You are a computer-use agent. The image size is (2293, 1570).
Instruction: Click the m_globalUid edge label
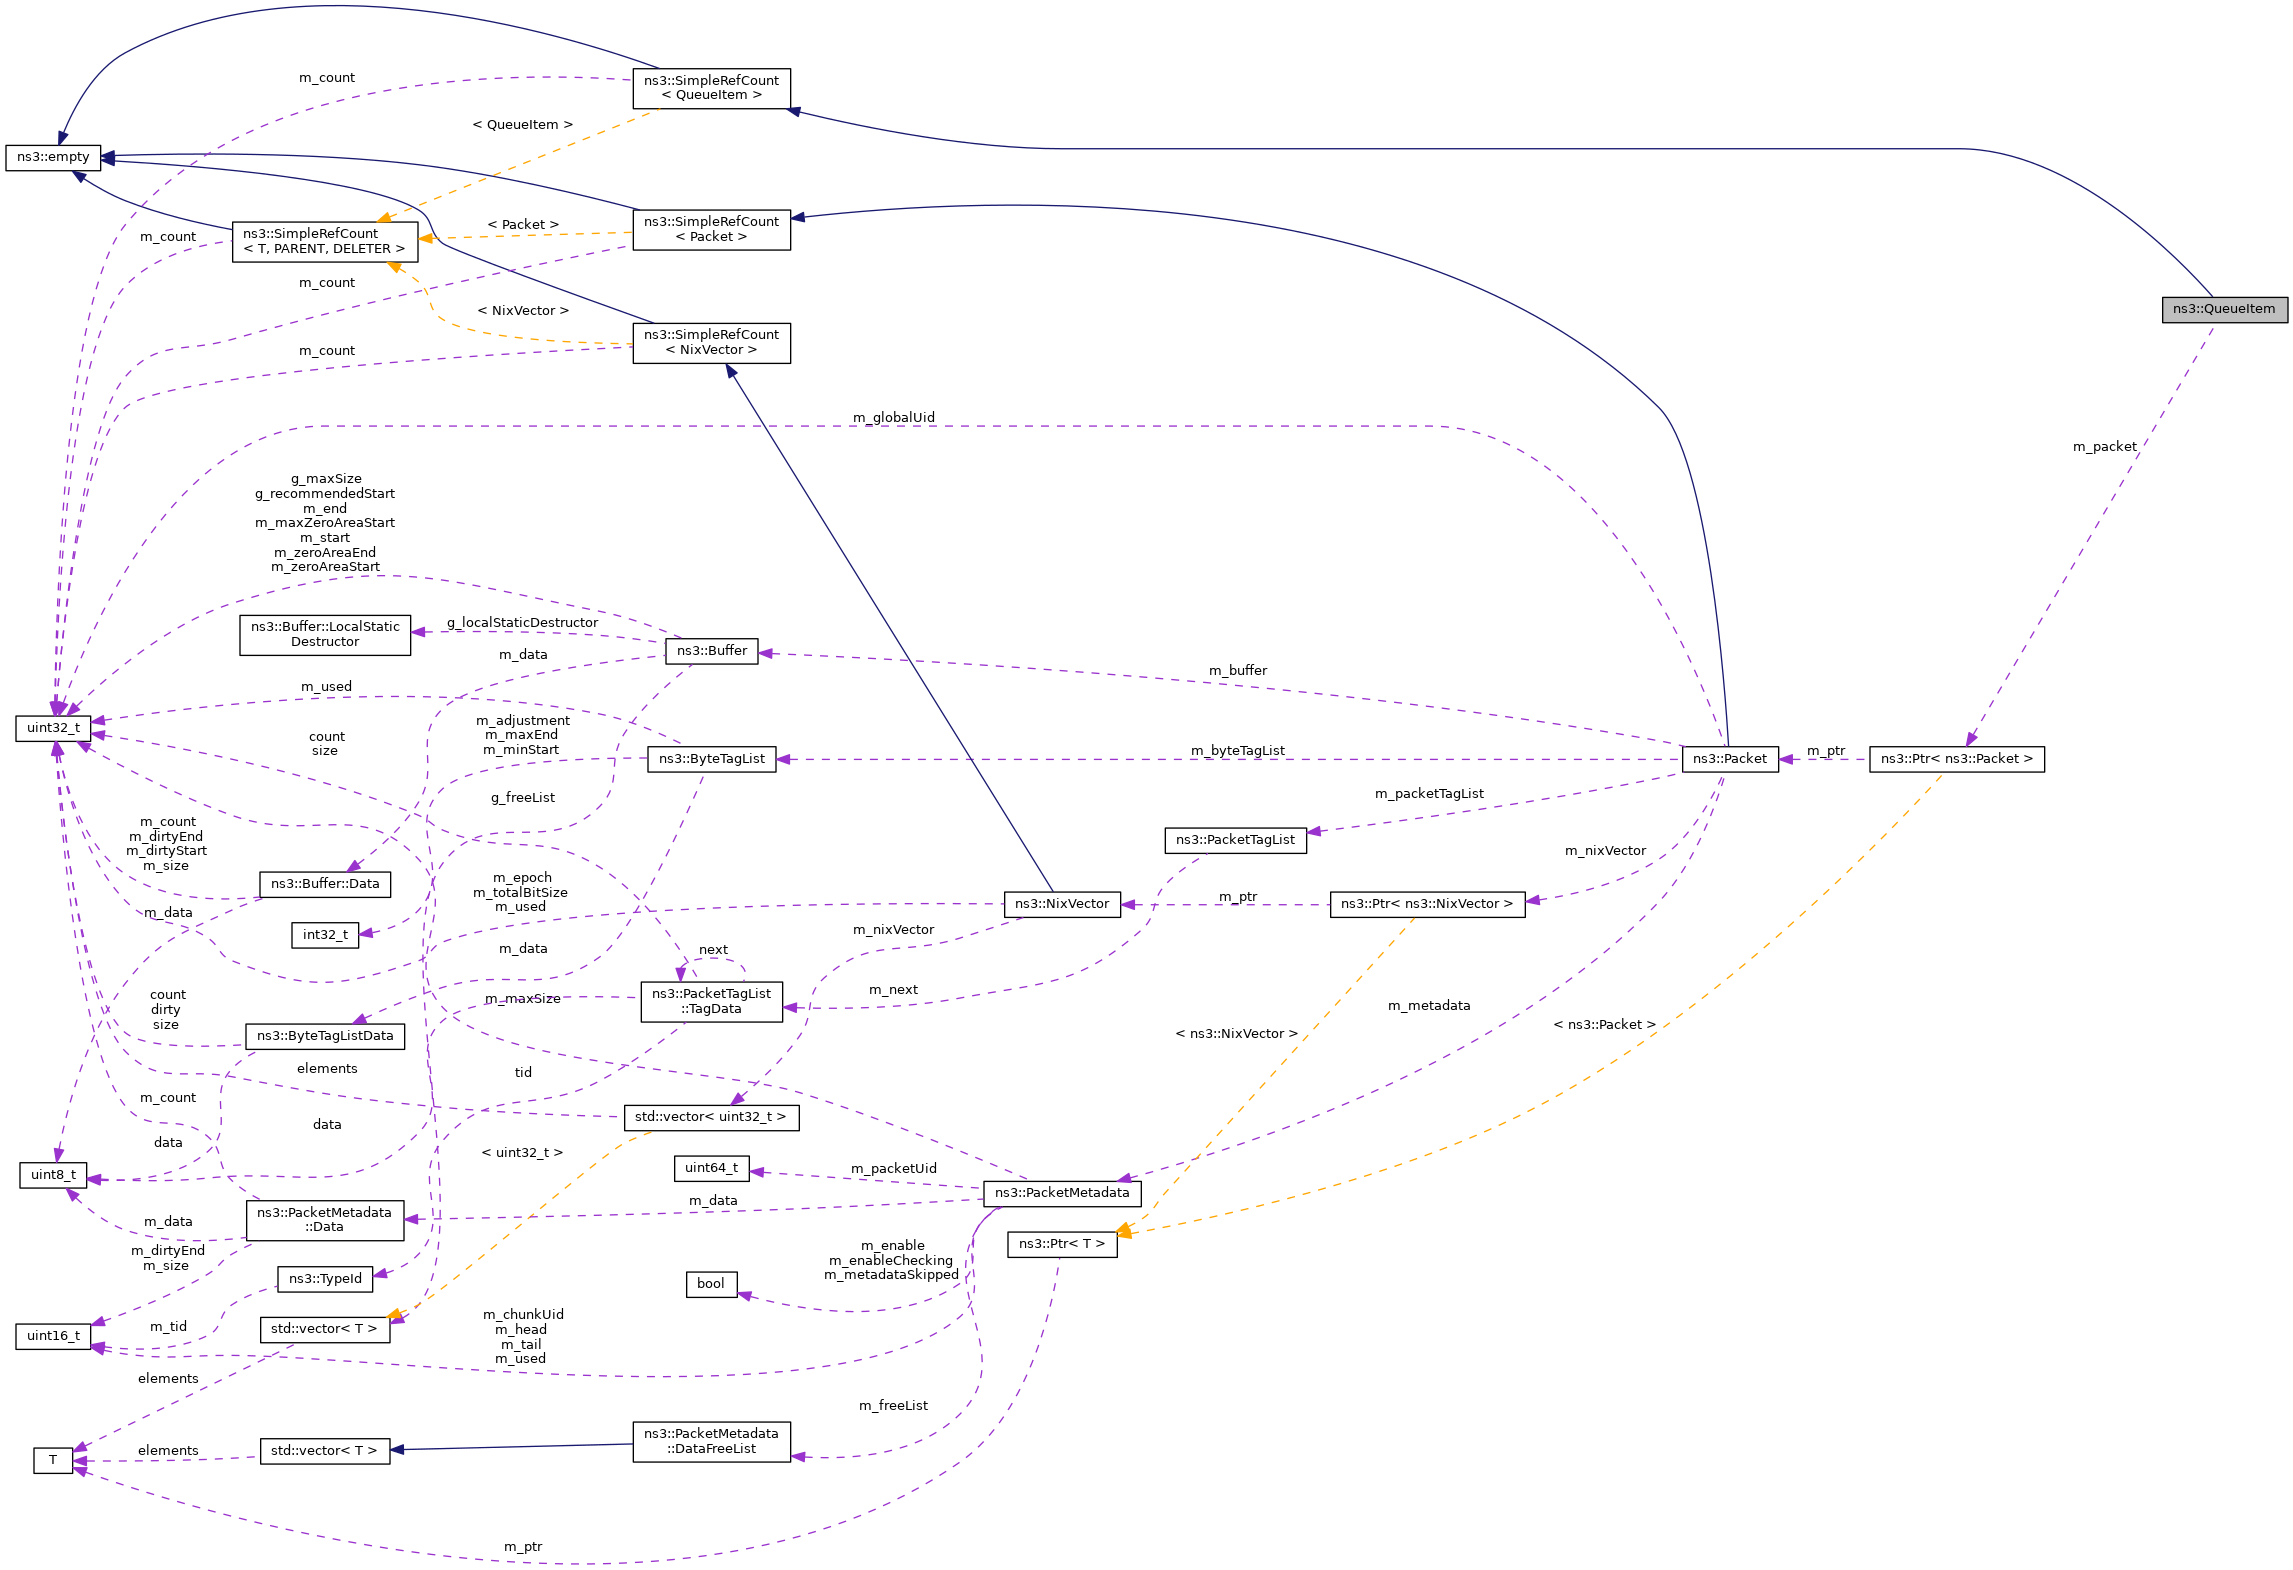pos(893,418)
